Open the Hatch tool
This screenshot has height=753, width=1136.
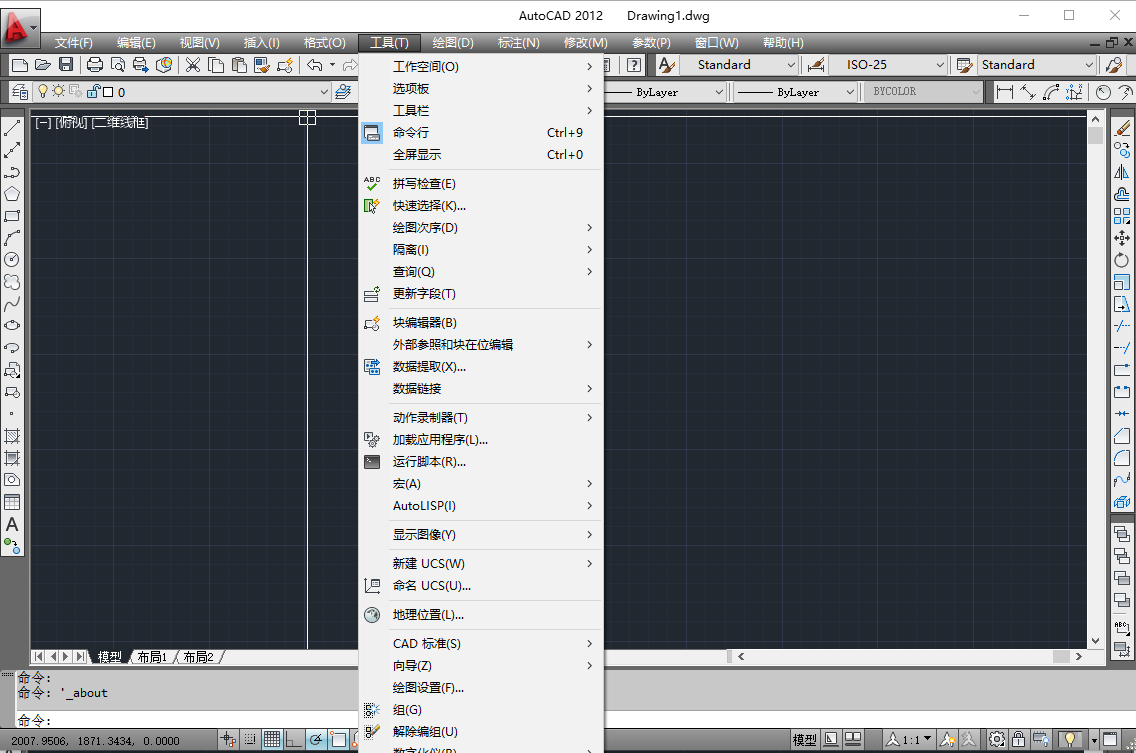(13, 435)
